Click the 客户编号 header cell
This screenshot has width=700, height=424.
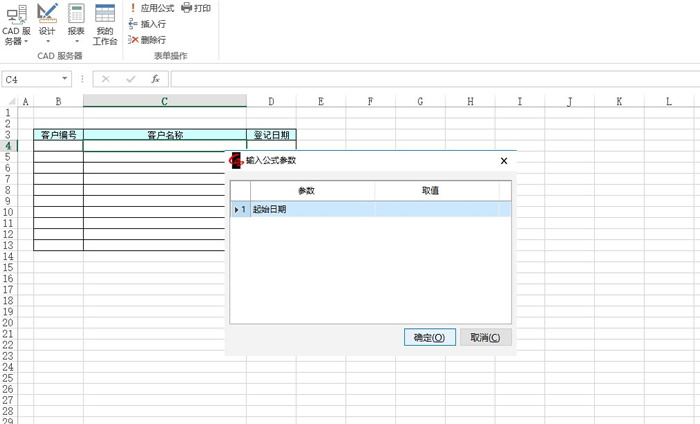(x=58, y=134)
